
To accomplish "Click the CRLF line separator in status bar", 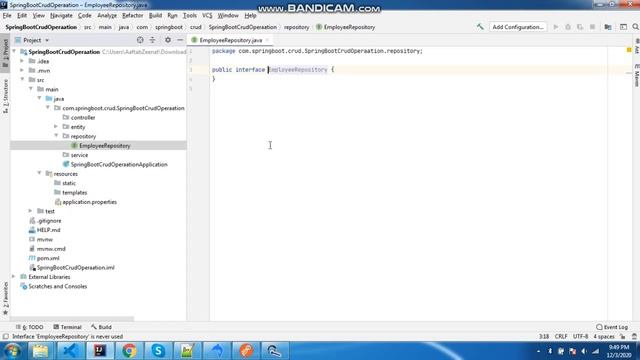I will click(x=561, y=337).
